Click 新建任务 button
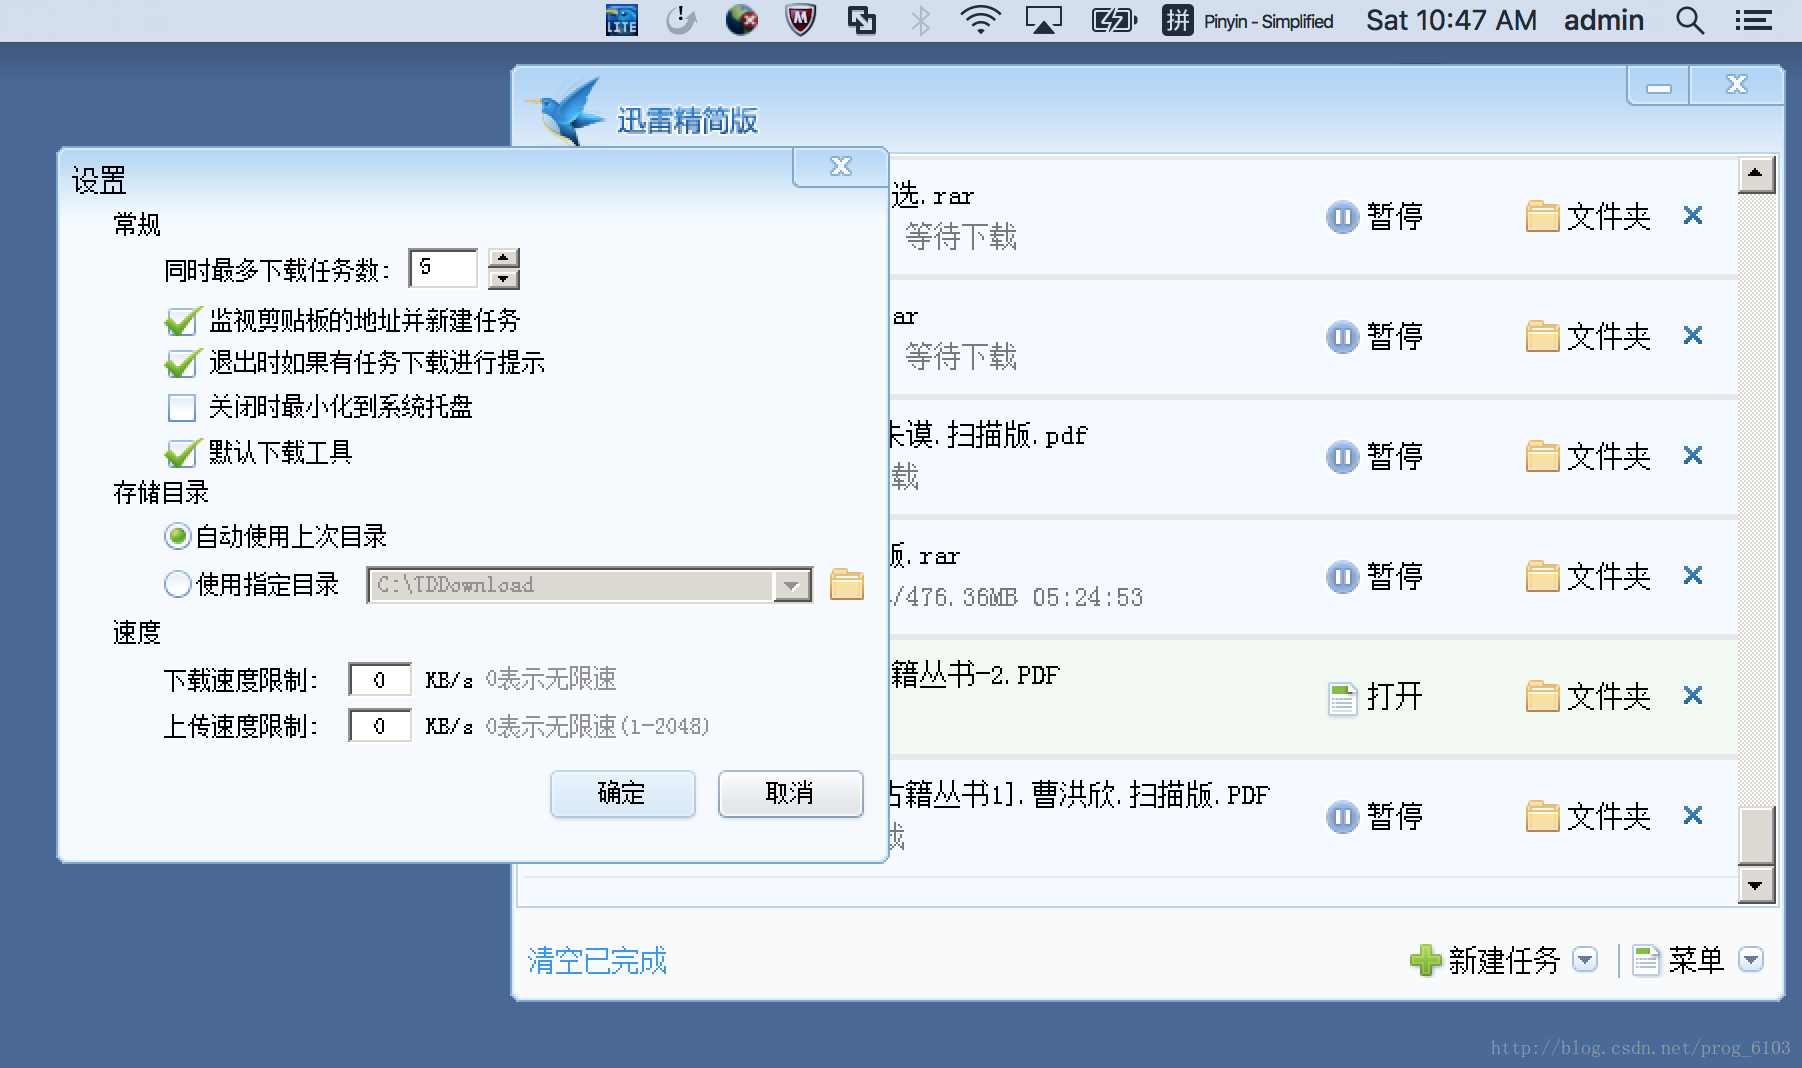Viewport: 1802px width, 1068px height. [x=1485, y=960]
